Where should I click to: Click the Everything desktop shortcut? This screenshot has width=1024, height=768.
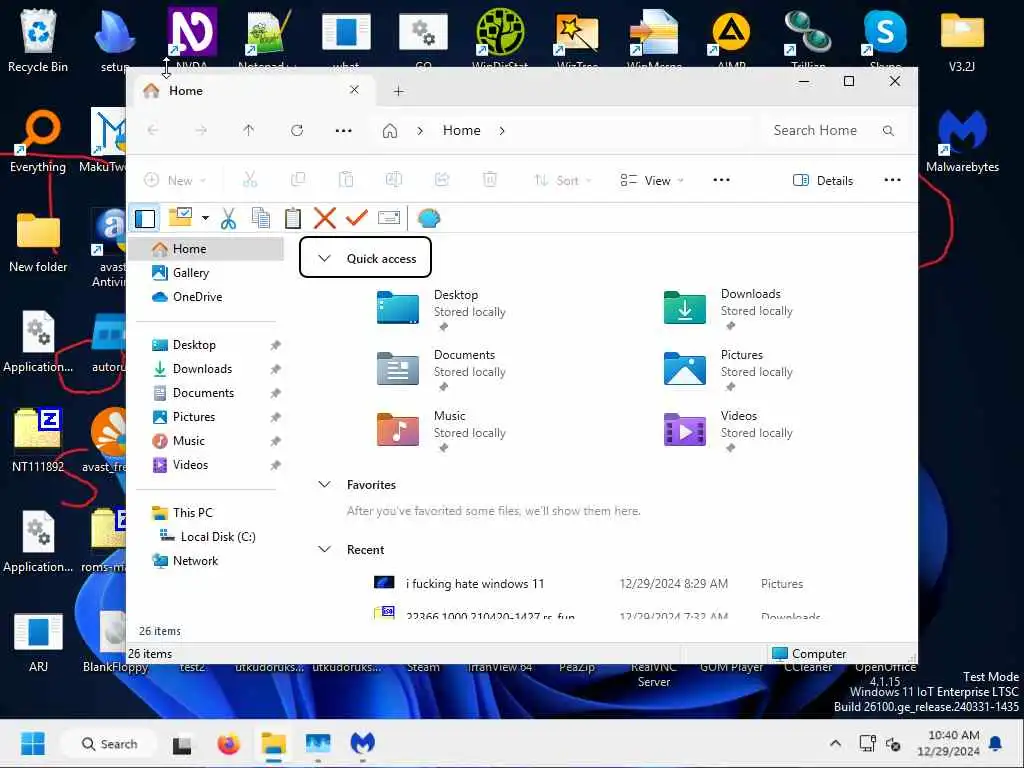click(x=38, y=142)
